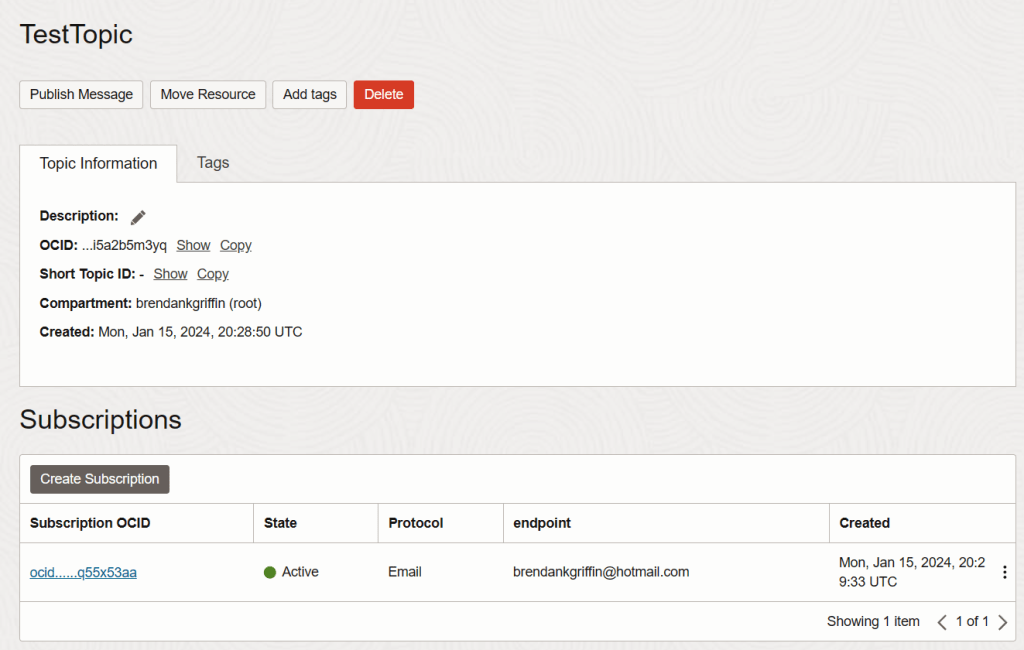Click the State column header
The height and width of the screenshot is (650, 1024).
tap(280, 523)
